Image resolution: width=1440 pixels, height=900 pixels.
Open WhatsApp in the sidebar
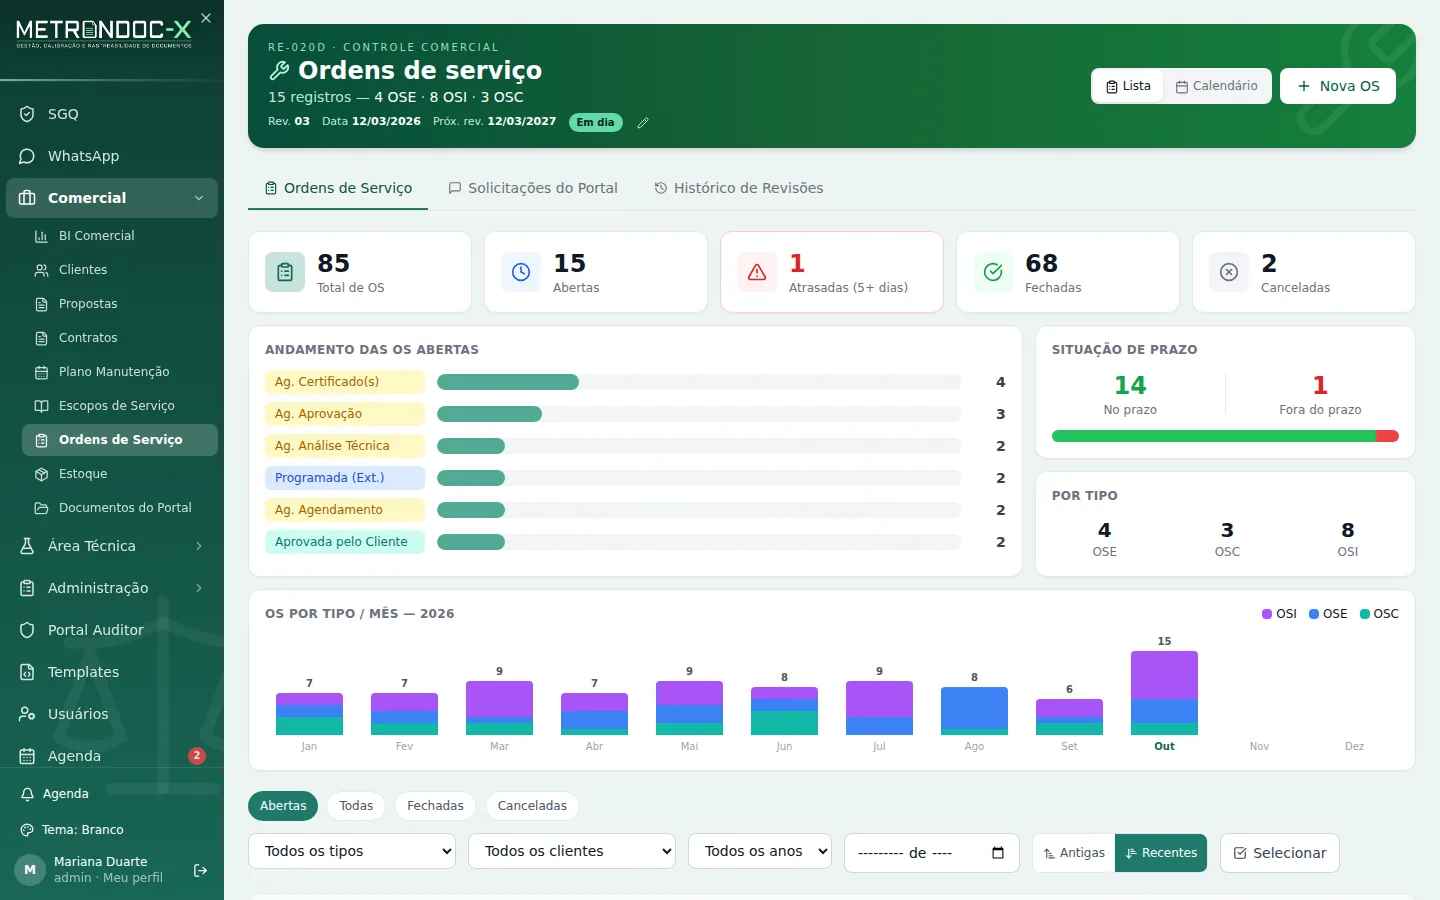pos(112,156)
